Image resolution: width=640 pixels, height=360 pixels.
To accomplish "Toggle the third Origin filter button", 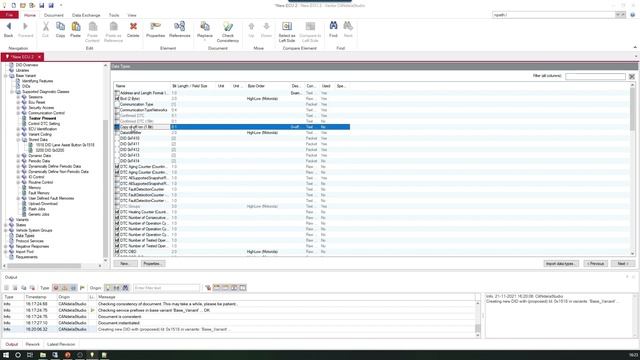I will 125,288.
